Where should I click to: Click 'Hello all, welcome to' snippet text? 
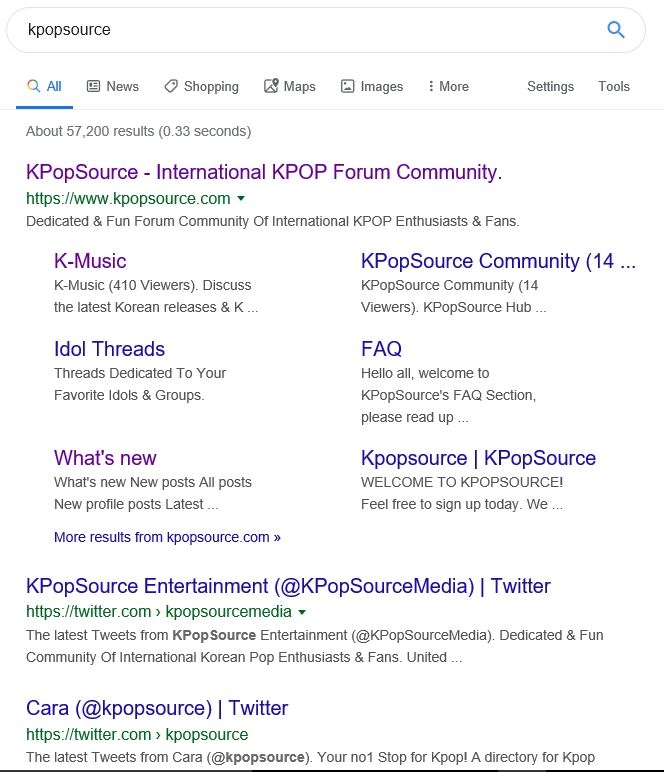[x=425, y=373]
